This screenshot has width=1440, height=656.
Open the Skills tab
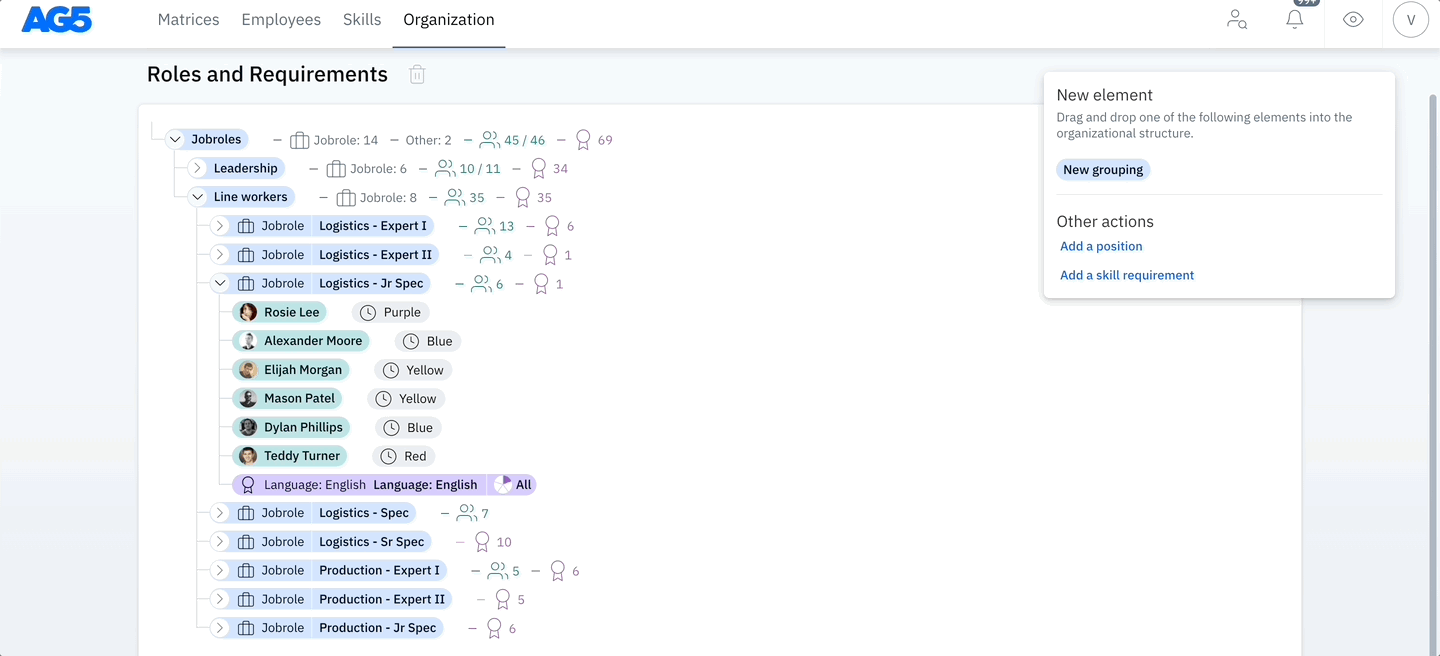pos(362,20)
